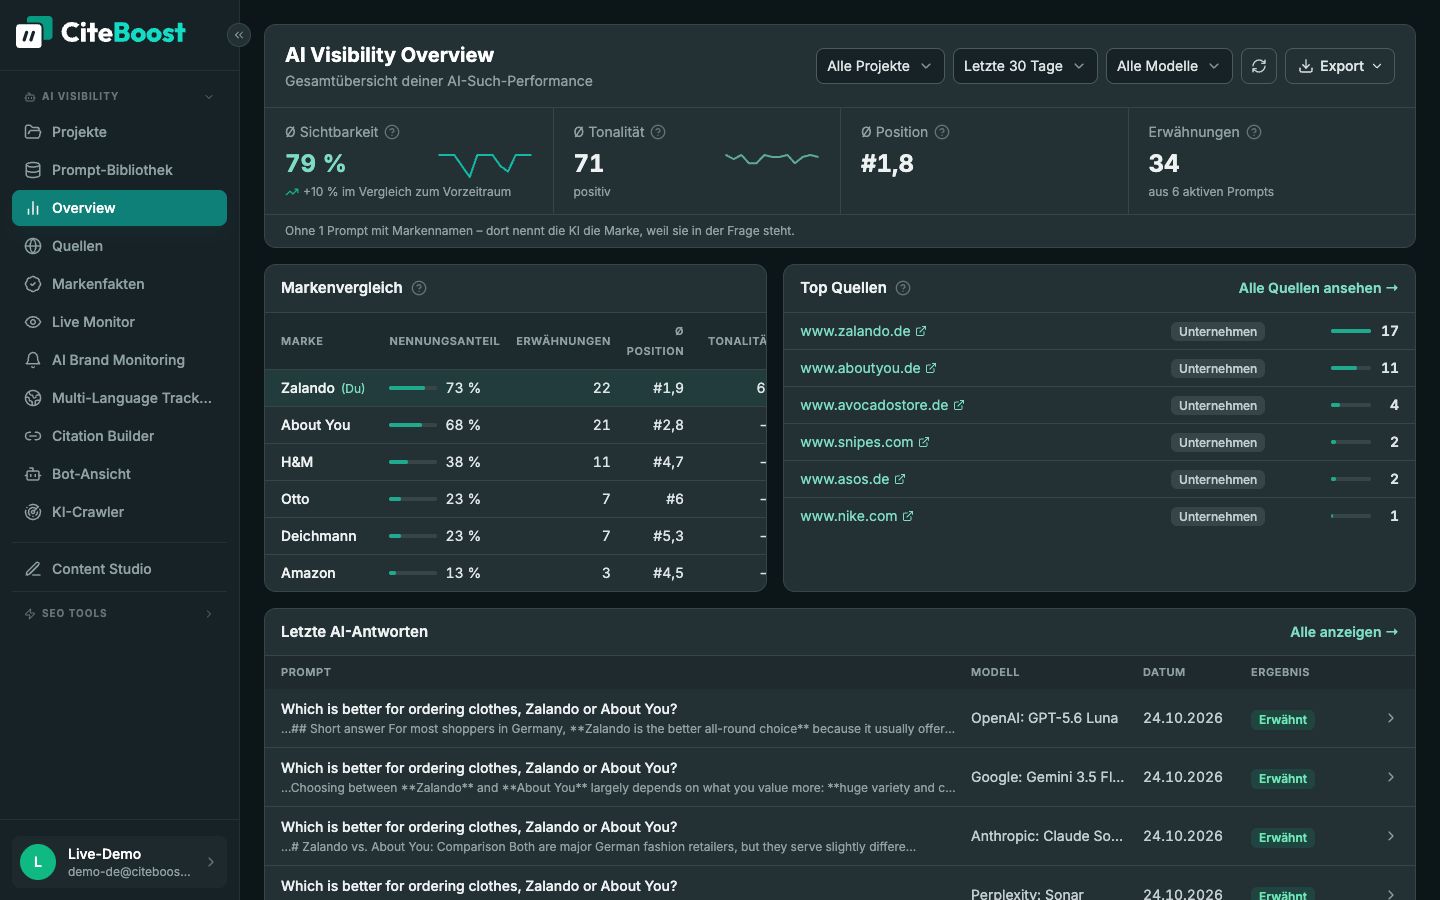Click the help icon beside Markenvergleich
Screen dimensions: 1440x900
tap(419, 288)
